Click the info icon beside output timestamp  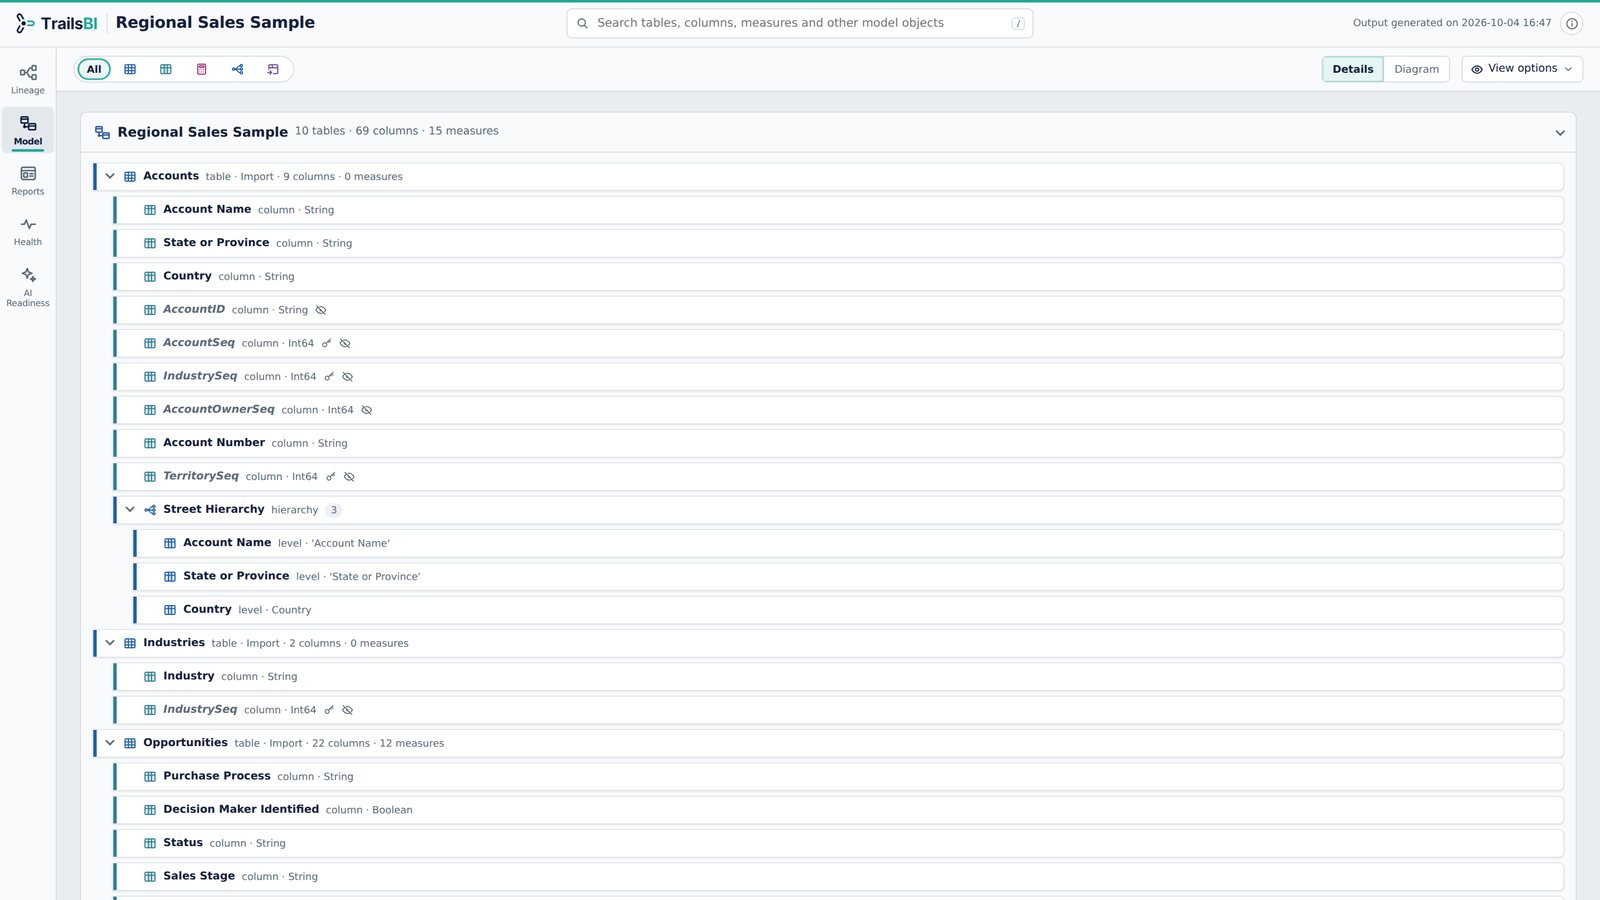pyautogui.click(x=1572, y=23)
